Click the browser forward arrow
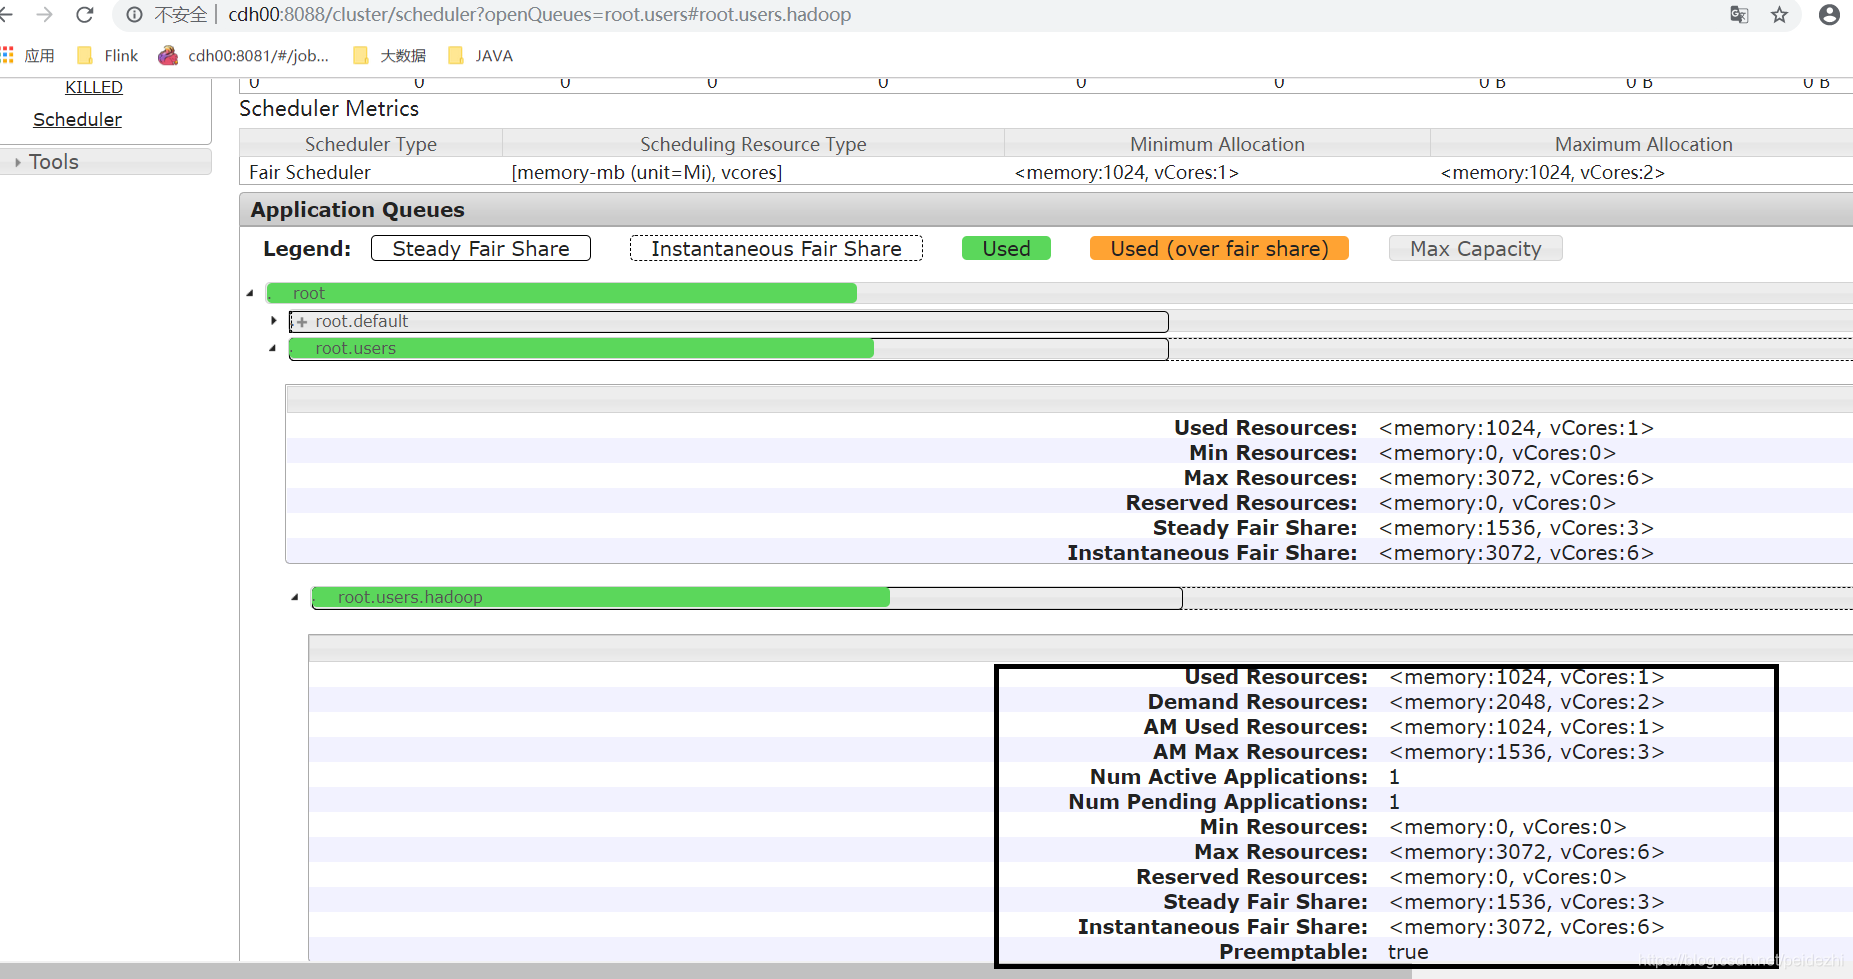This screenshot has height=979, width=1853. click(x=44, y=15)
